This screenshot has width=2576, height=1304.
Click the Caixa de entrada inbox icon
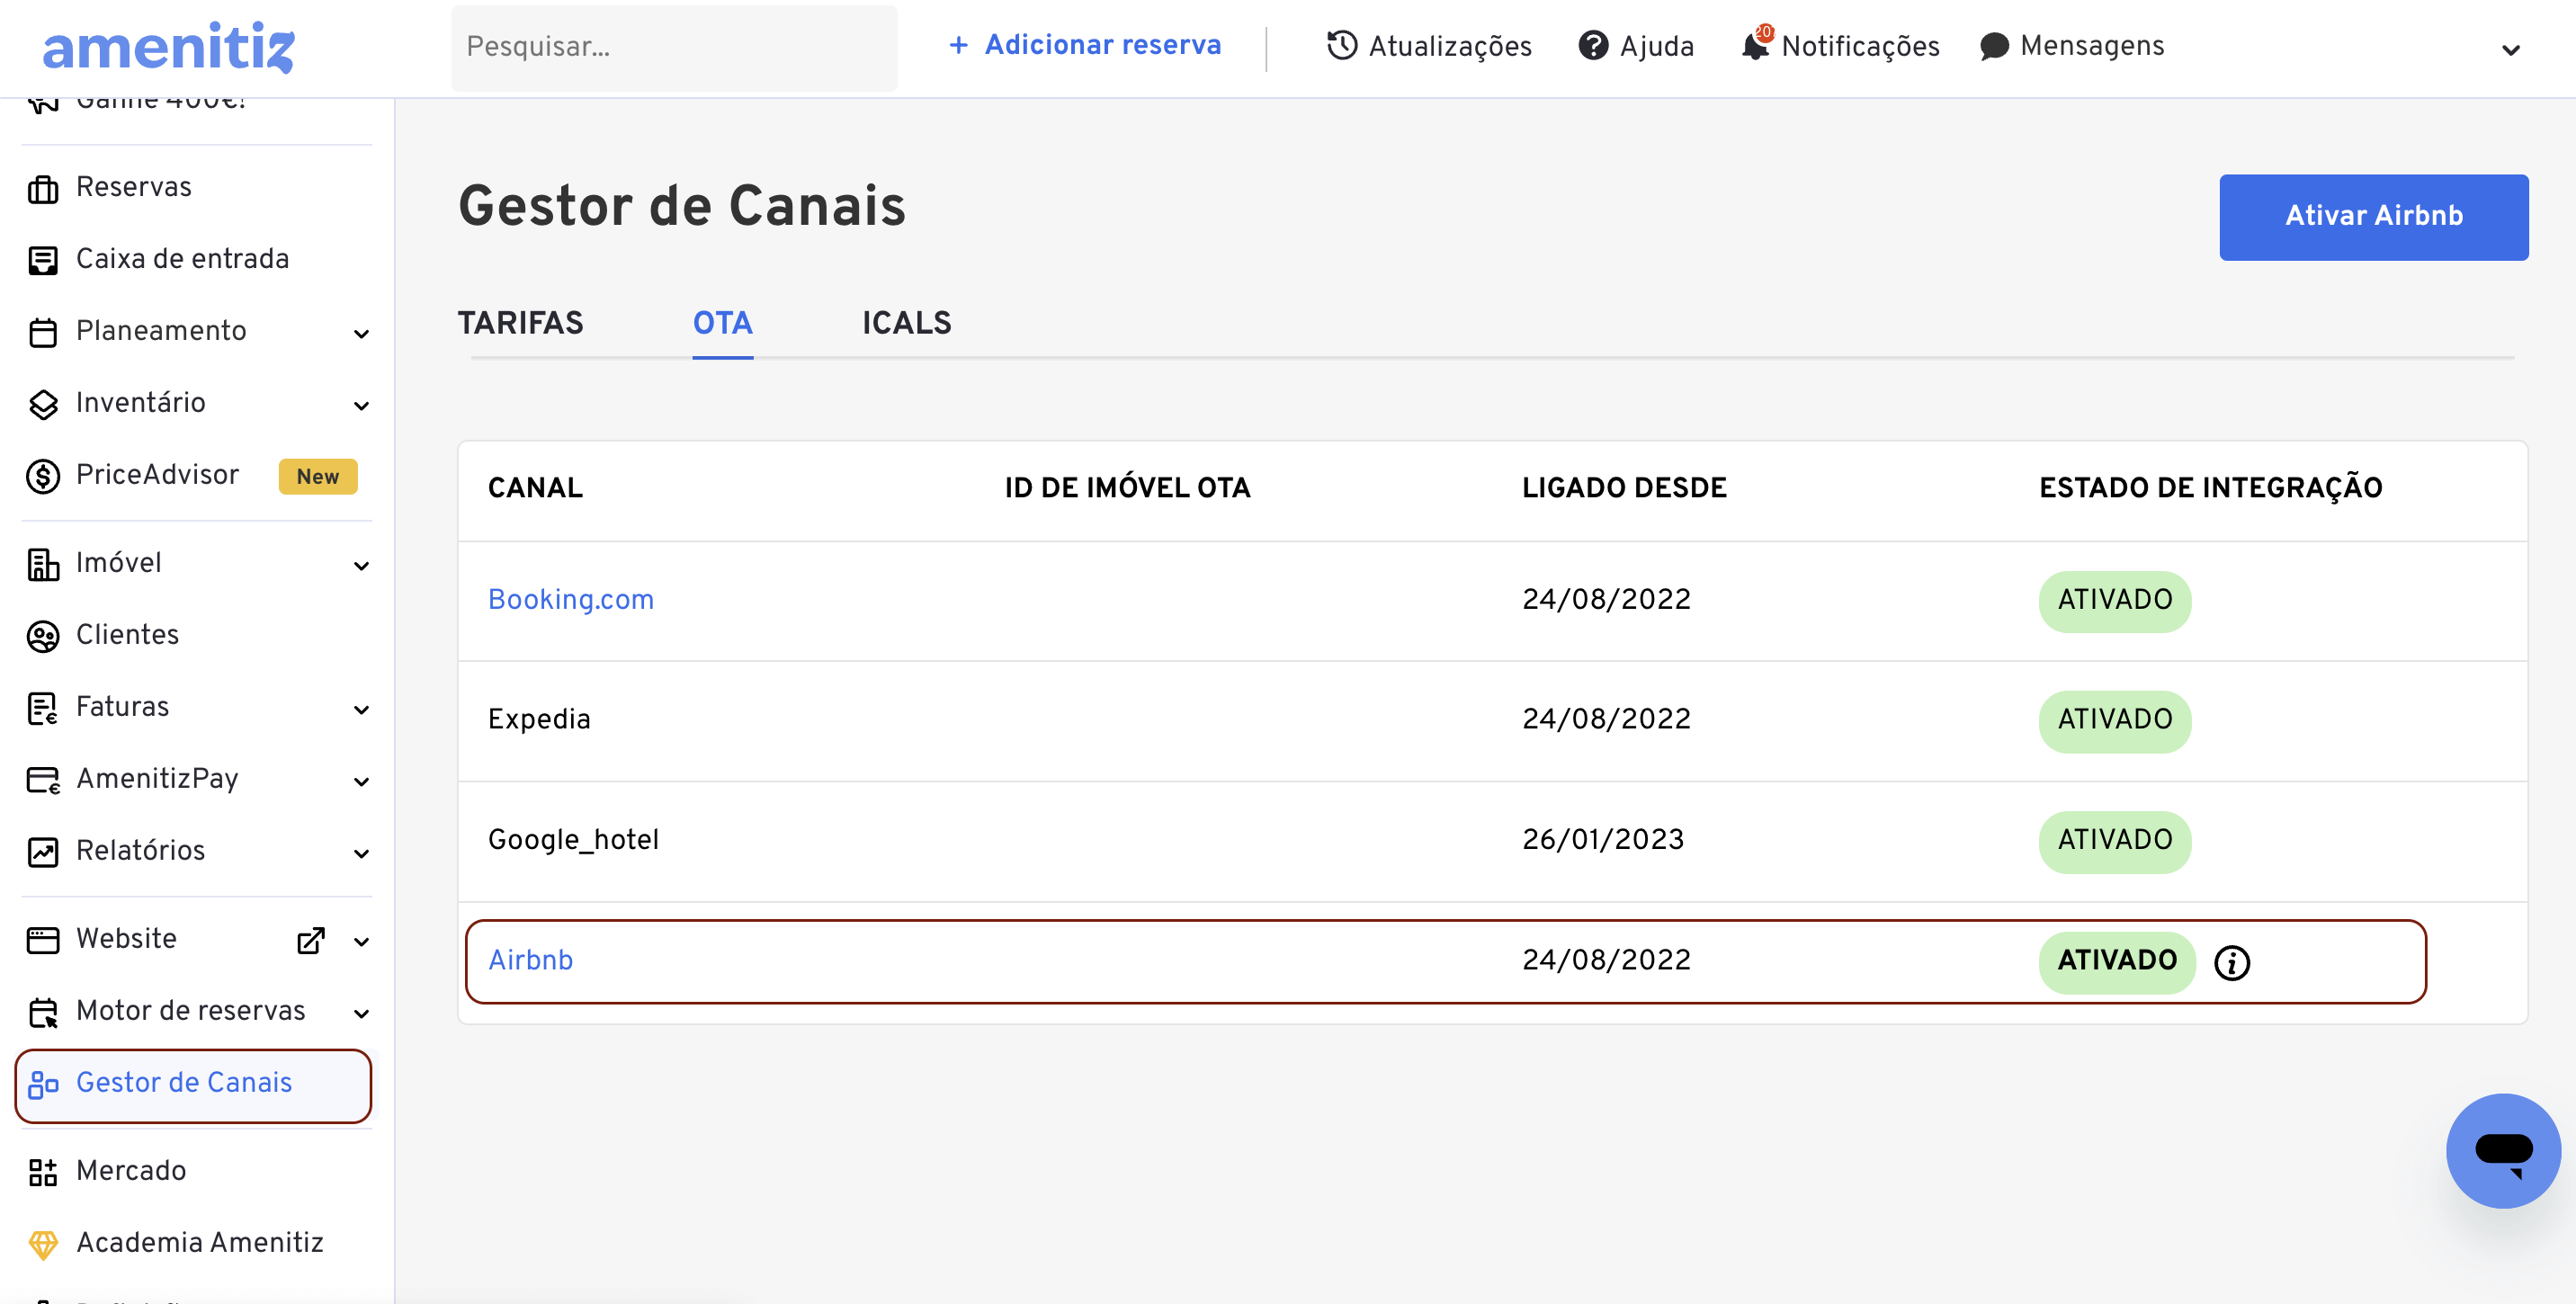43,260
